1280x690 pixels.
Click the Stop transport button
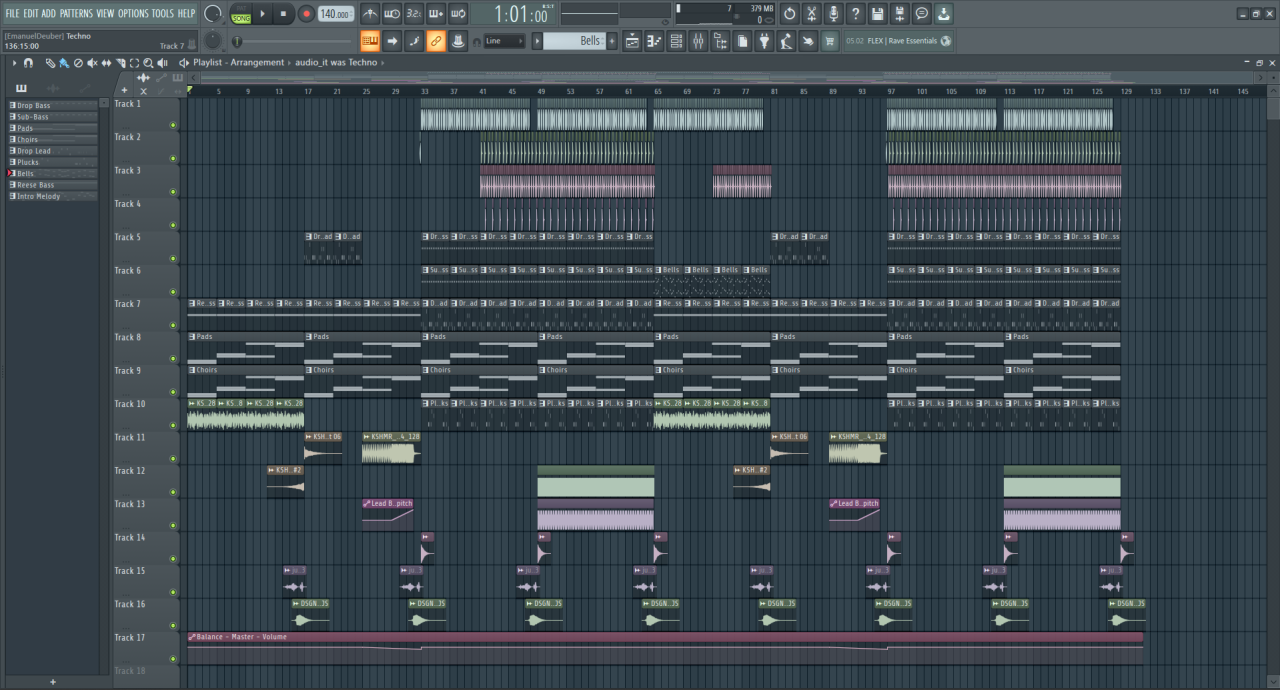[284, 14]
